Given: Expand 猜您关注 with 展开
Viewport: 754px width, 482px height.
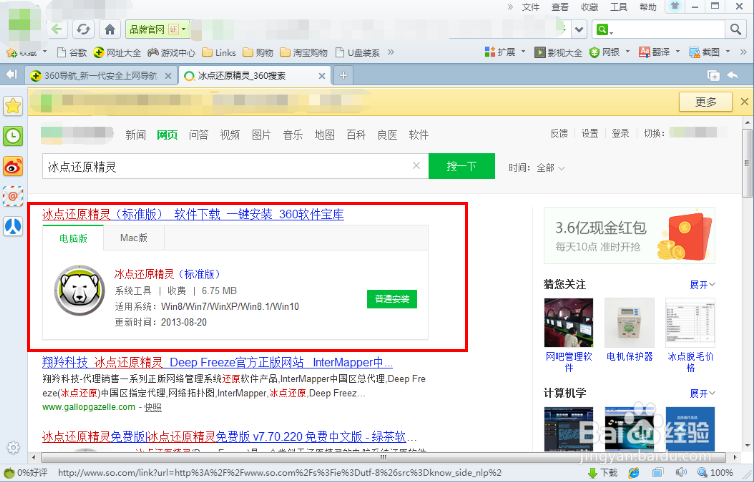Looking at the screenshot, I should [x=703, y=284].
